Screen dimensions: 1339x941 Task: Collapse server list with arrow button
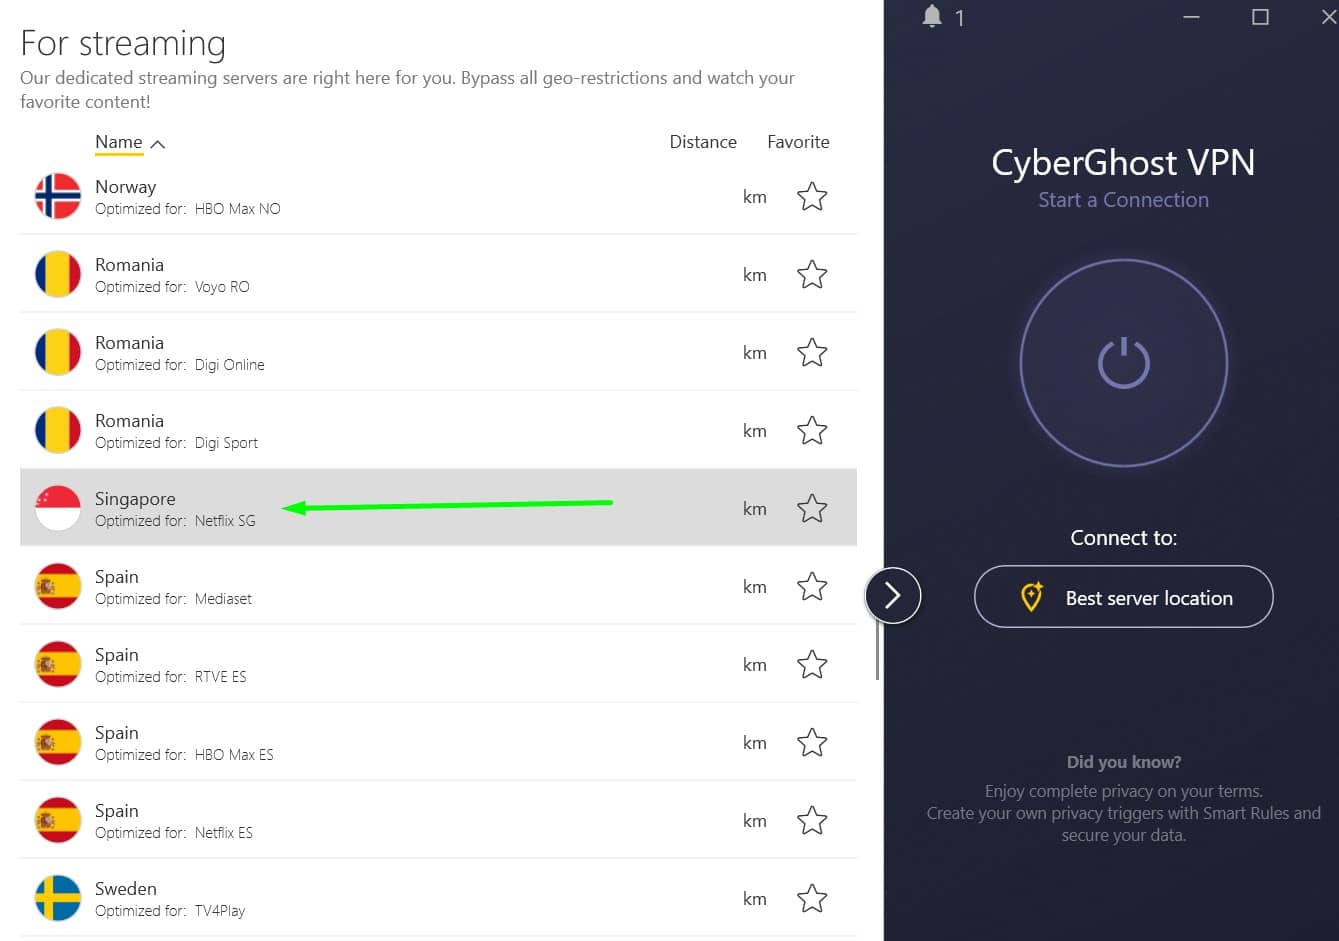[x=892, y=596]
